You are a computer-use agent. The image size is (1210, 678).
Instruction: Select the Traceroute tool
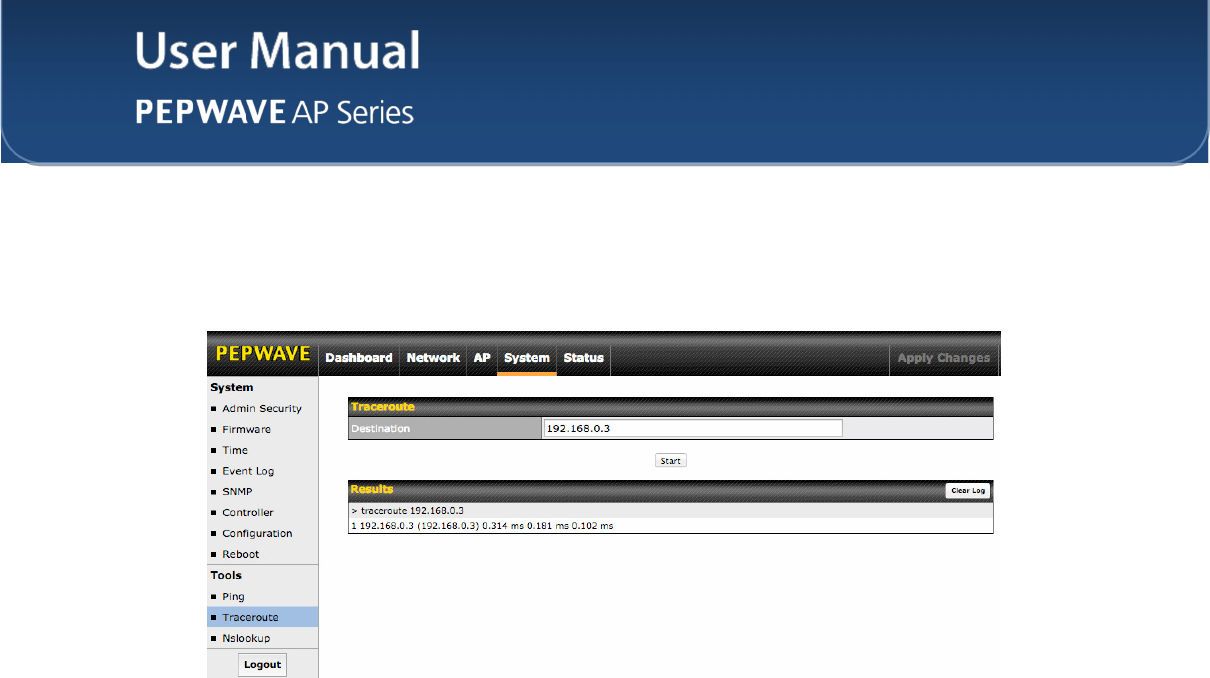(x=263, y=617)
